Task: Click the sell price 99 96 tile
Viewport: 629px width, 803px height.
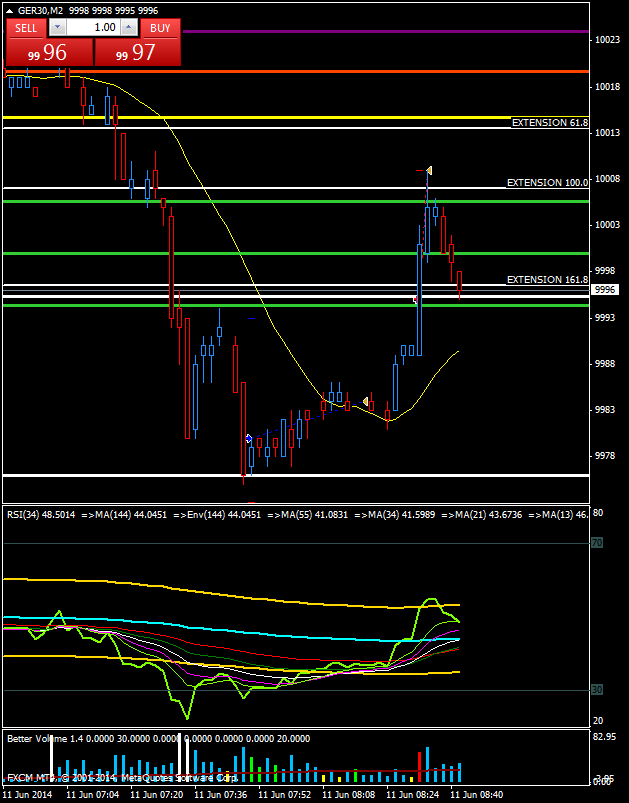Action: tap(49, 53)
